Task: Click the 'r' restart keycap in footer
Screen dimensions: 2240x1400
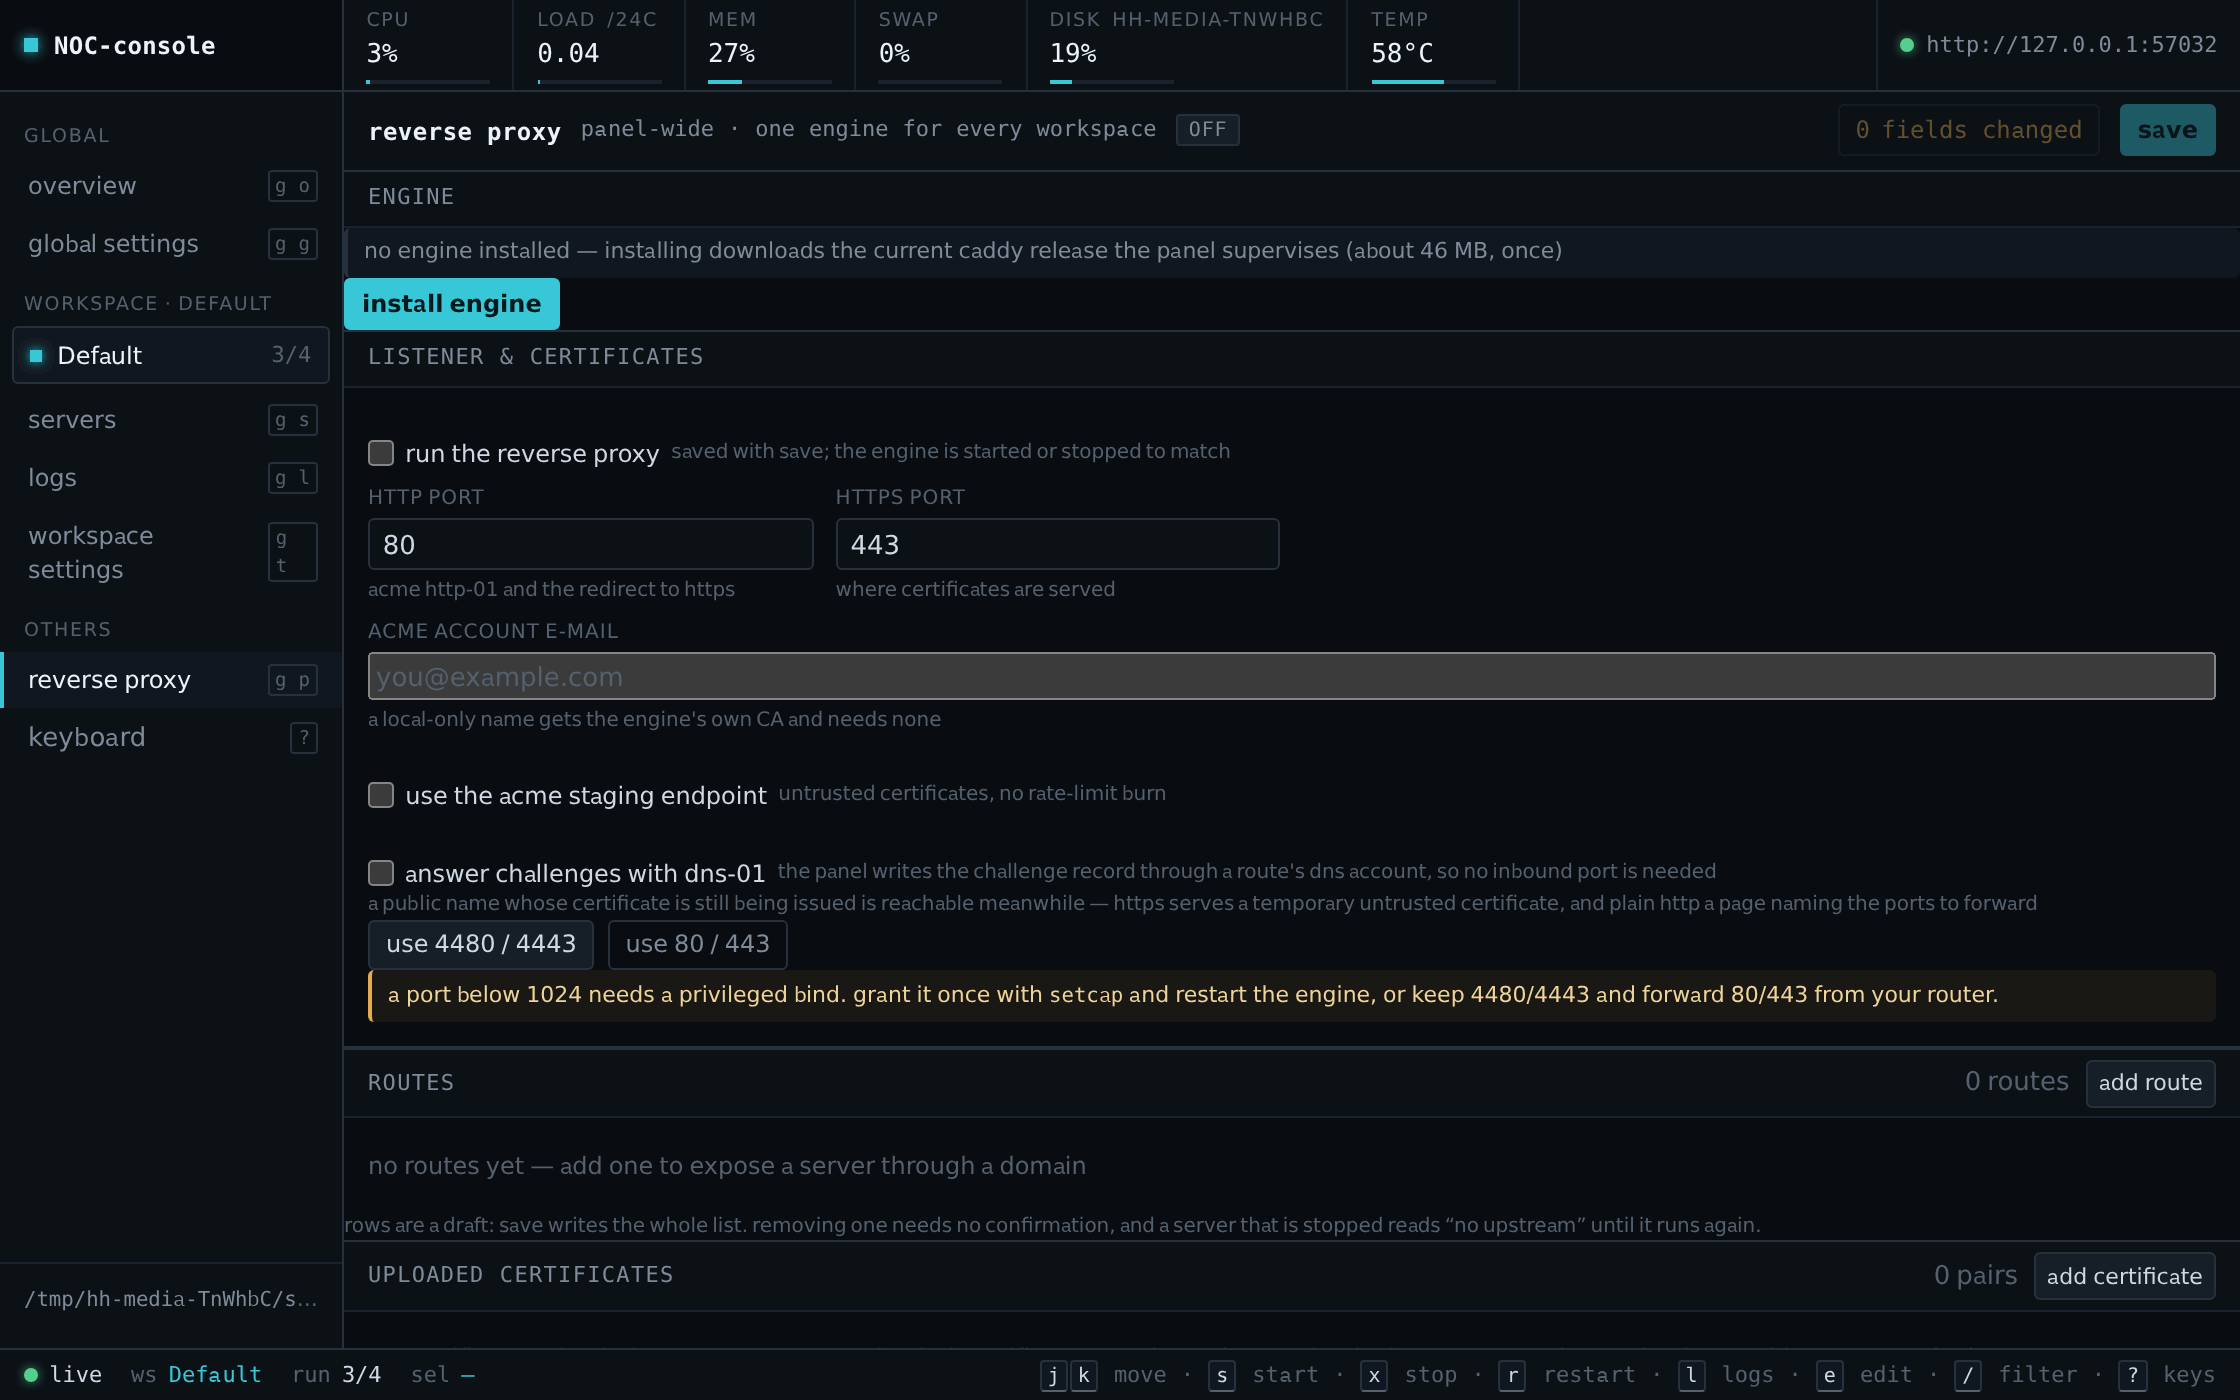Action: (1512, 1375)
